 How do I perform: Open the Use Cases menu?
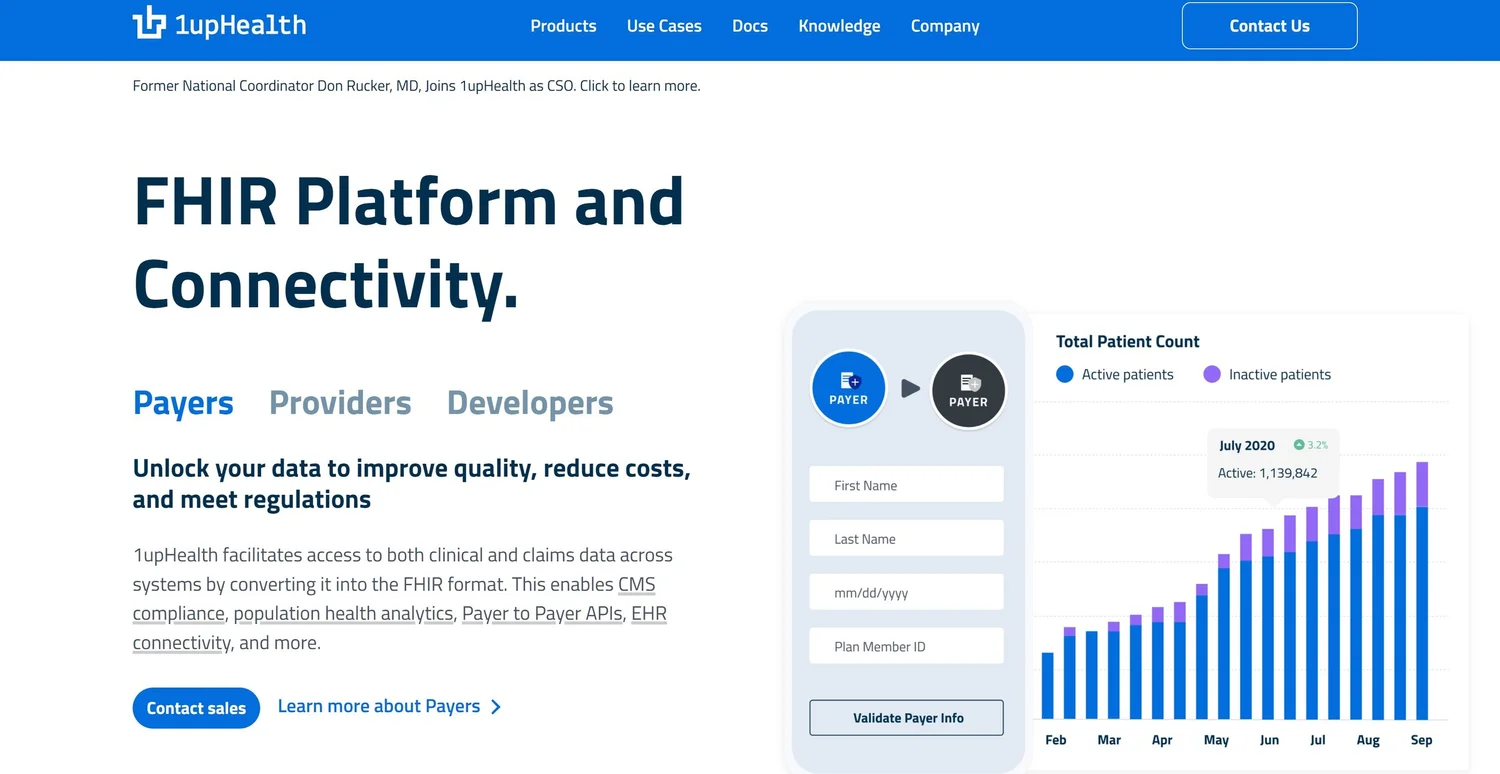(x=664, y=26)
